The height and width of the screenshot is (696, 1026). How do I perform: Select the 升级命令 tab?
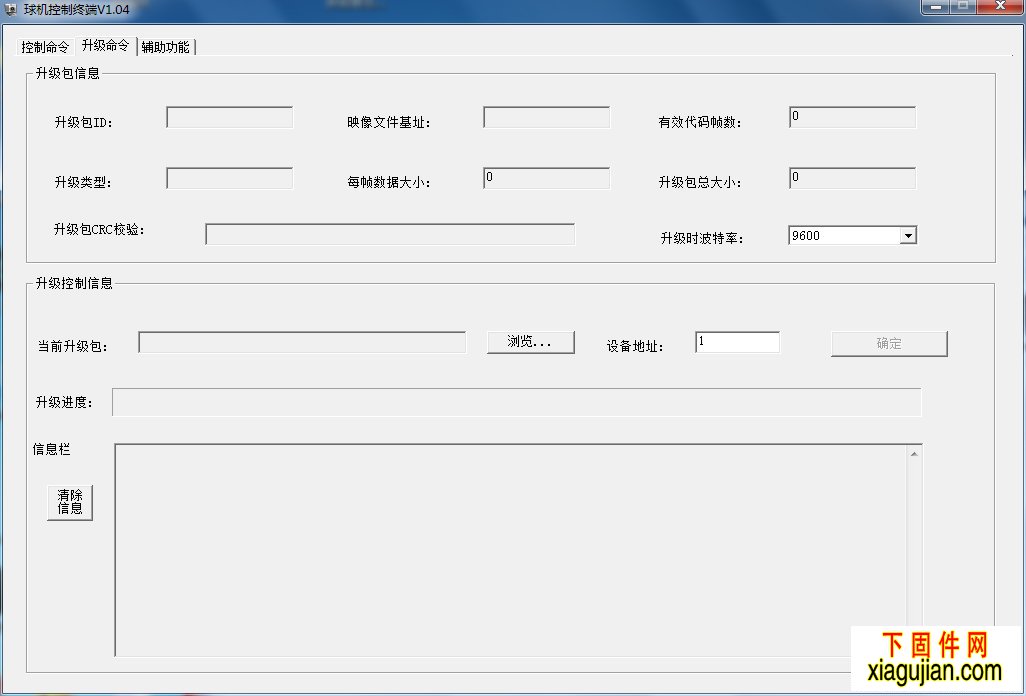click(x=105, y=45)
